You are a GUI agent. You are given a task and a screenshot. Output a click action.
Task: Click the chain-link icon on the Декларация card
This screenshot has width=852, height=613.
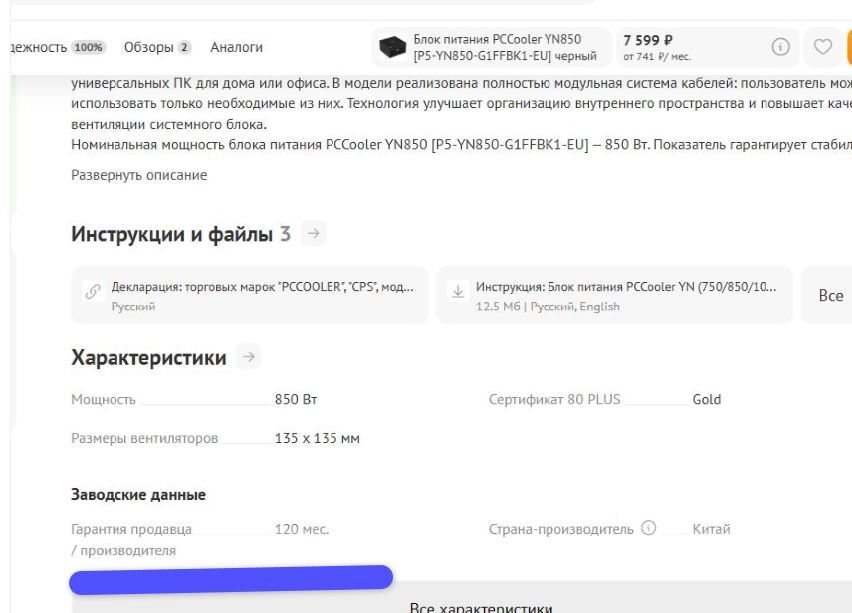(x=93, y=292)
